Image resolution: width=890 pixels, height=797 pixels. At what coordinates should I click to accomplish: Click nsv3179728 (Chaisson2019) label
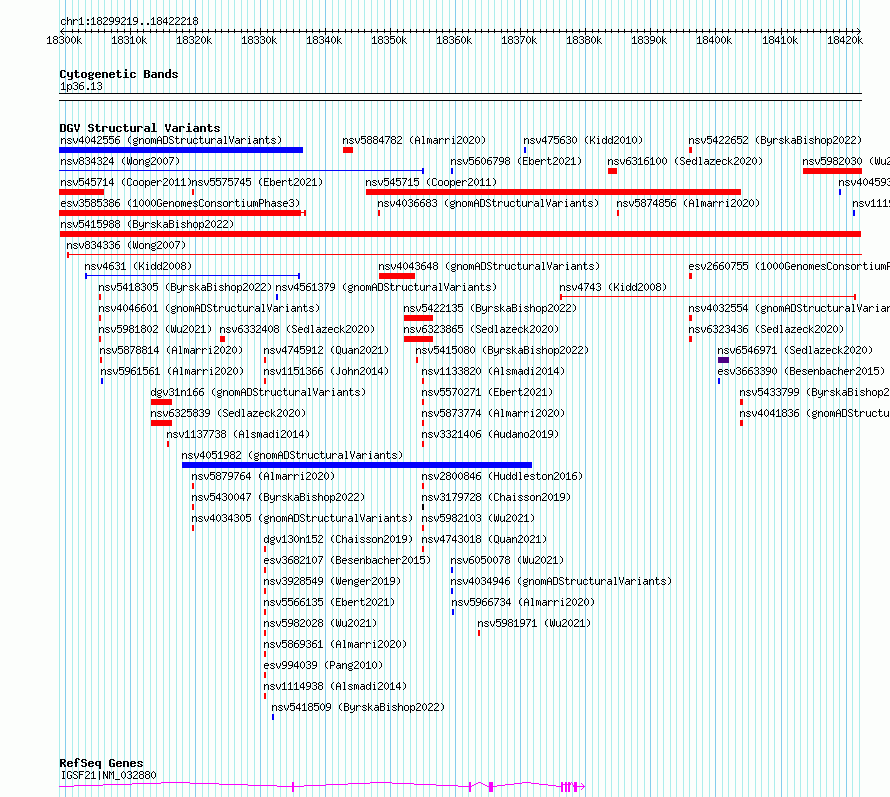pyautogui.click(x=496, y=497)
